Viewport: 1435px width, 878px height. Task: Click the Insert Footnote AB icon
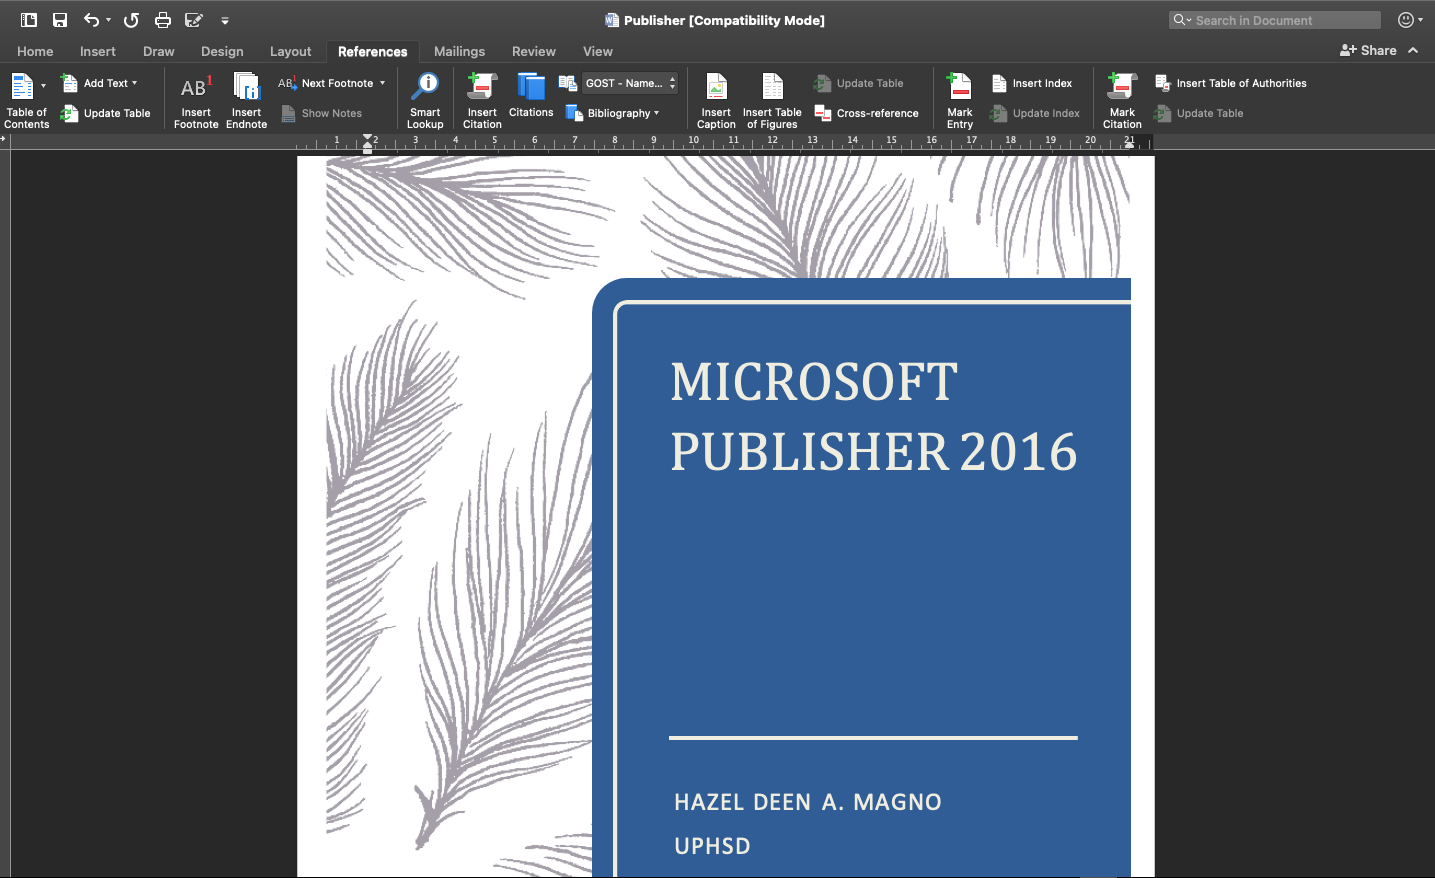tap(196, 87)
